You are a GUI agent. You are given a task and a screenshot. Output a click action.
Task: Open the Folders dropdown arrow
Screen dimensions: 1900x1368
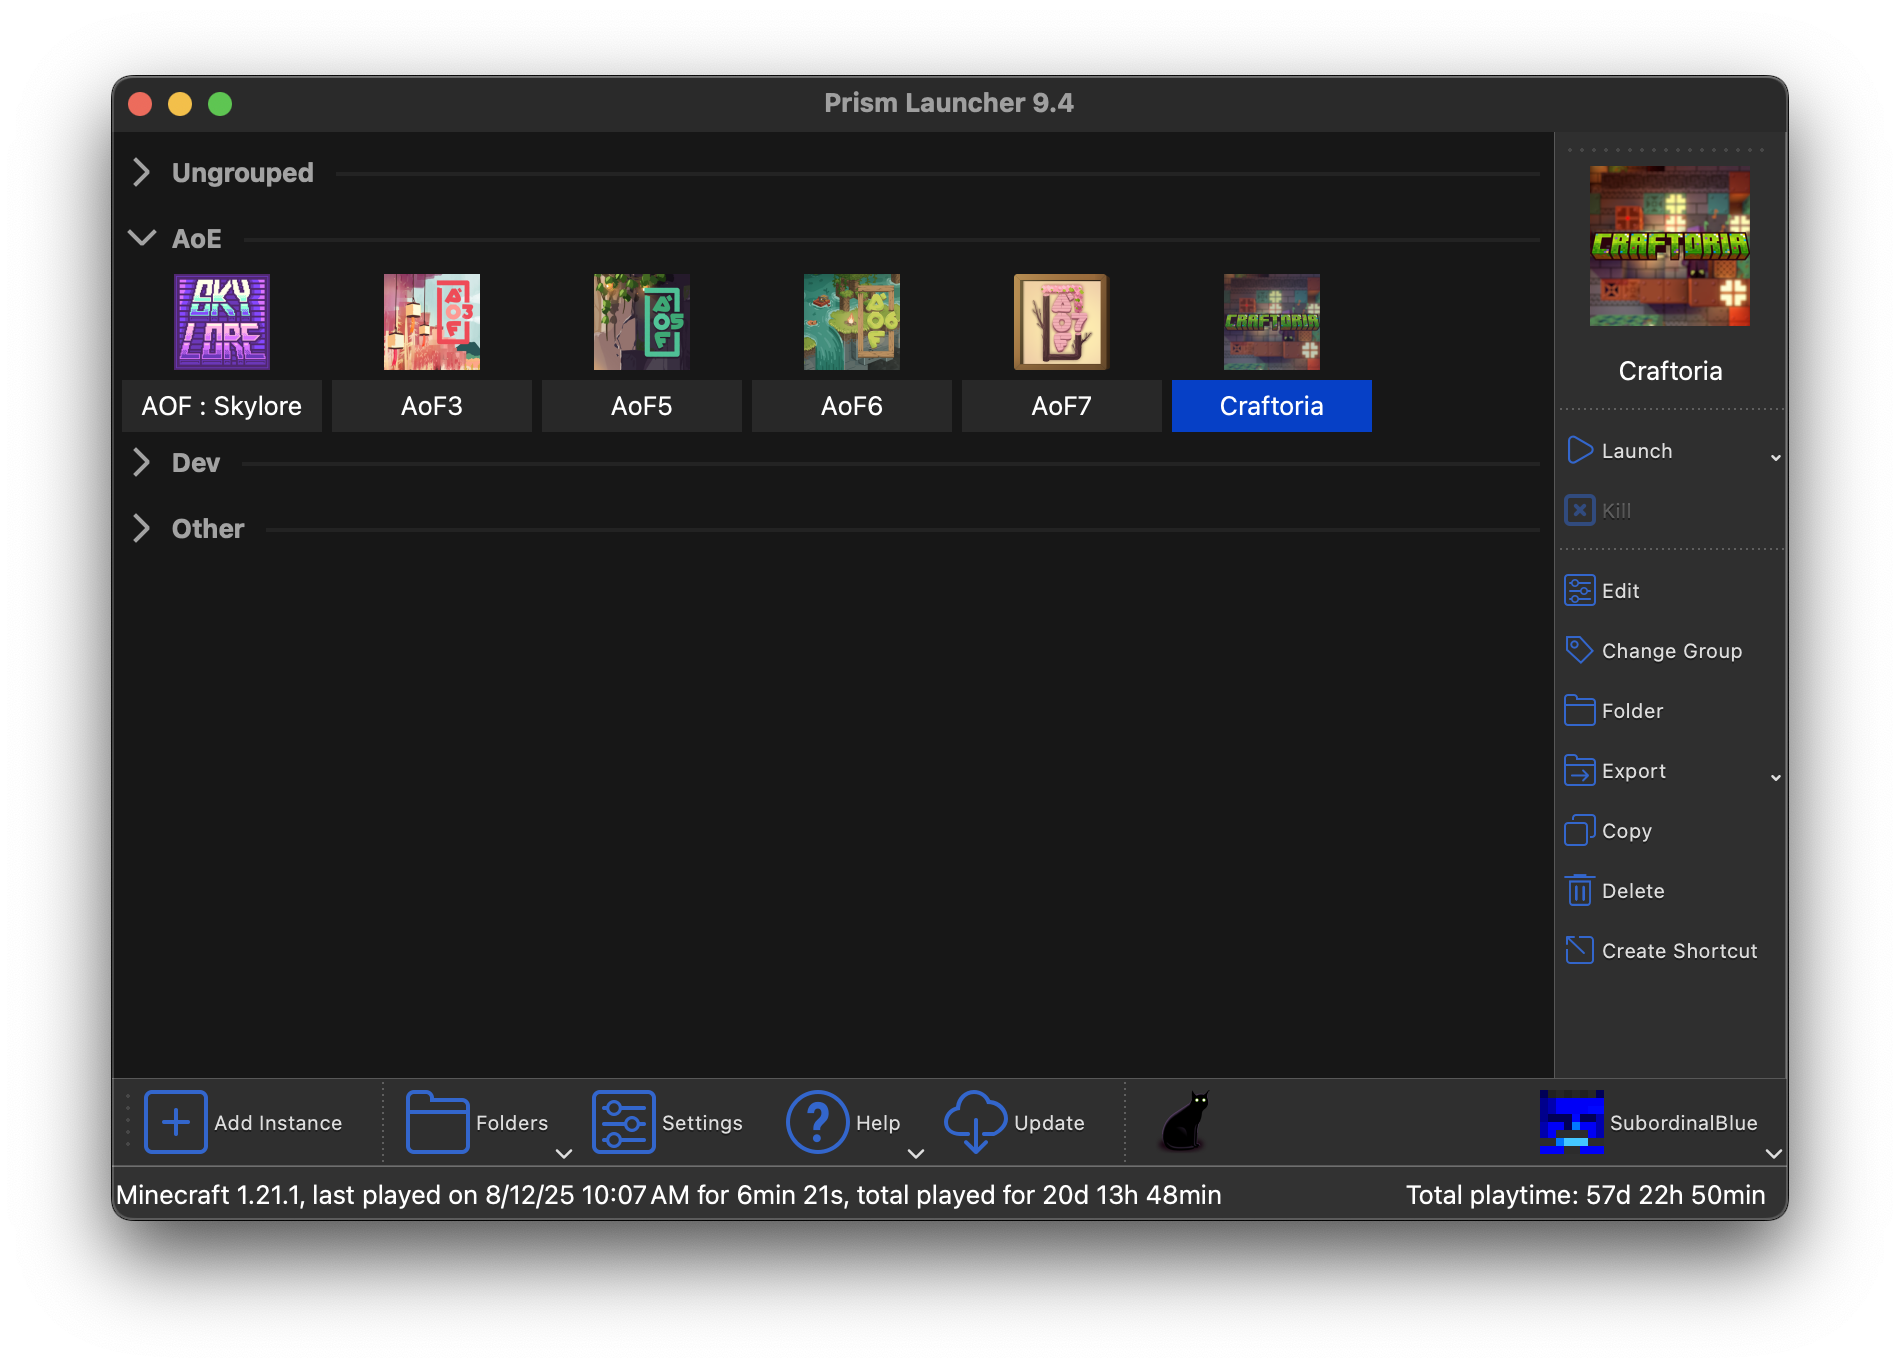(564, 1153)
